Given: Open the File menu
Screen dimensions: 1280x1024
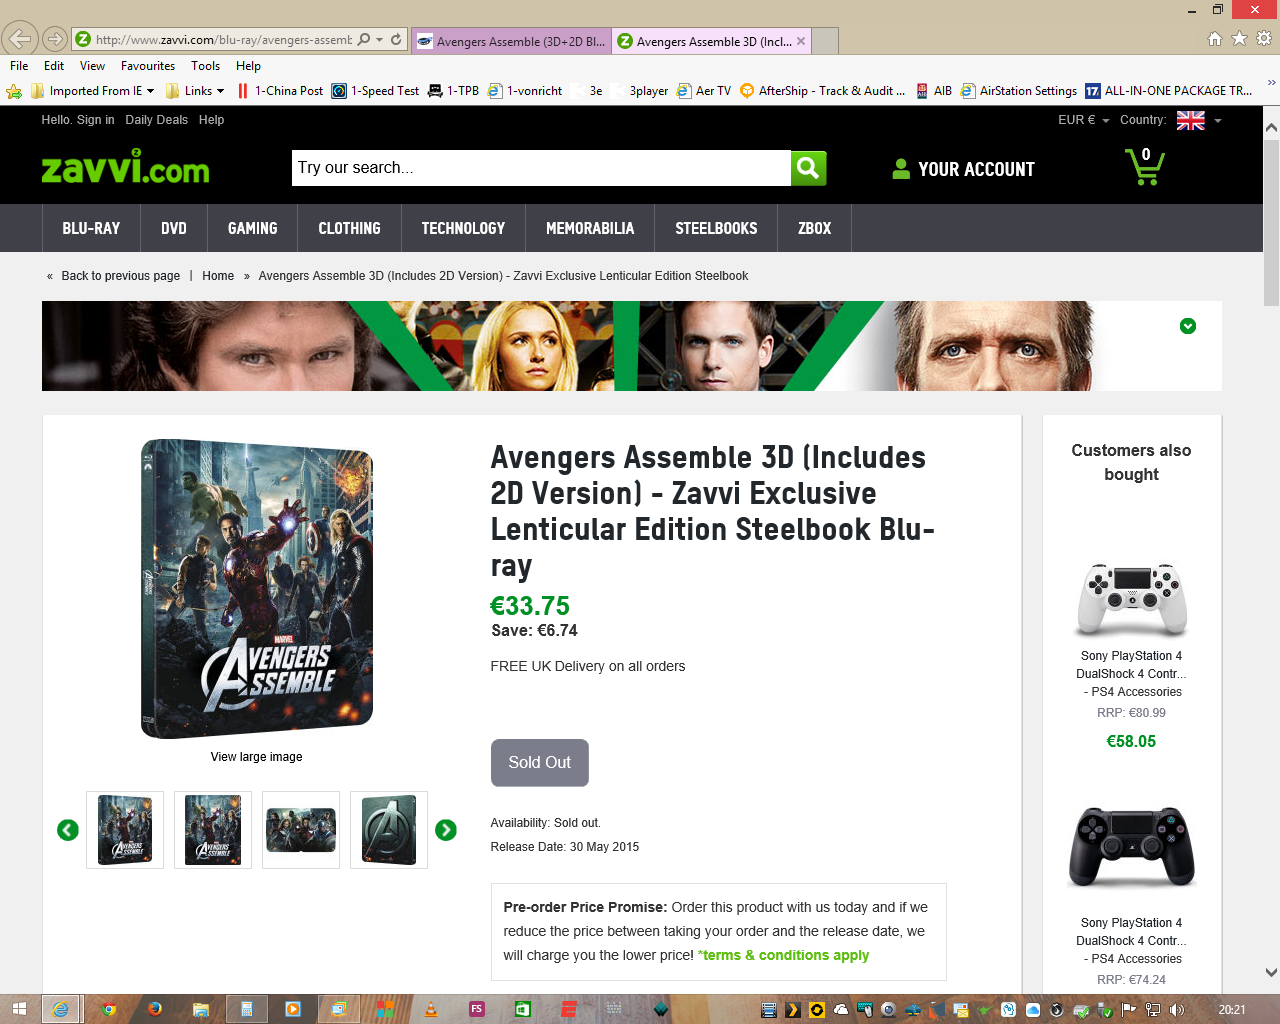Looking at the screenshot, I should tap(19, 66).
